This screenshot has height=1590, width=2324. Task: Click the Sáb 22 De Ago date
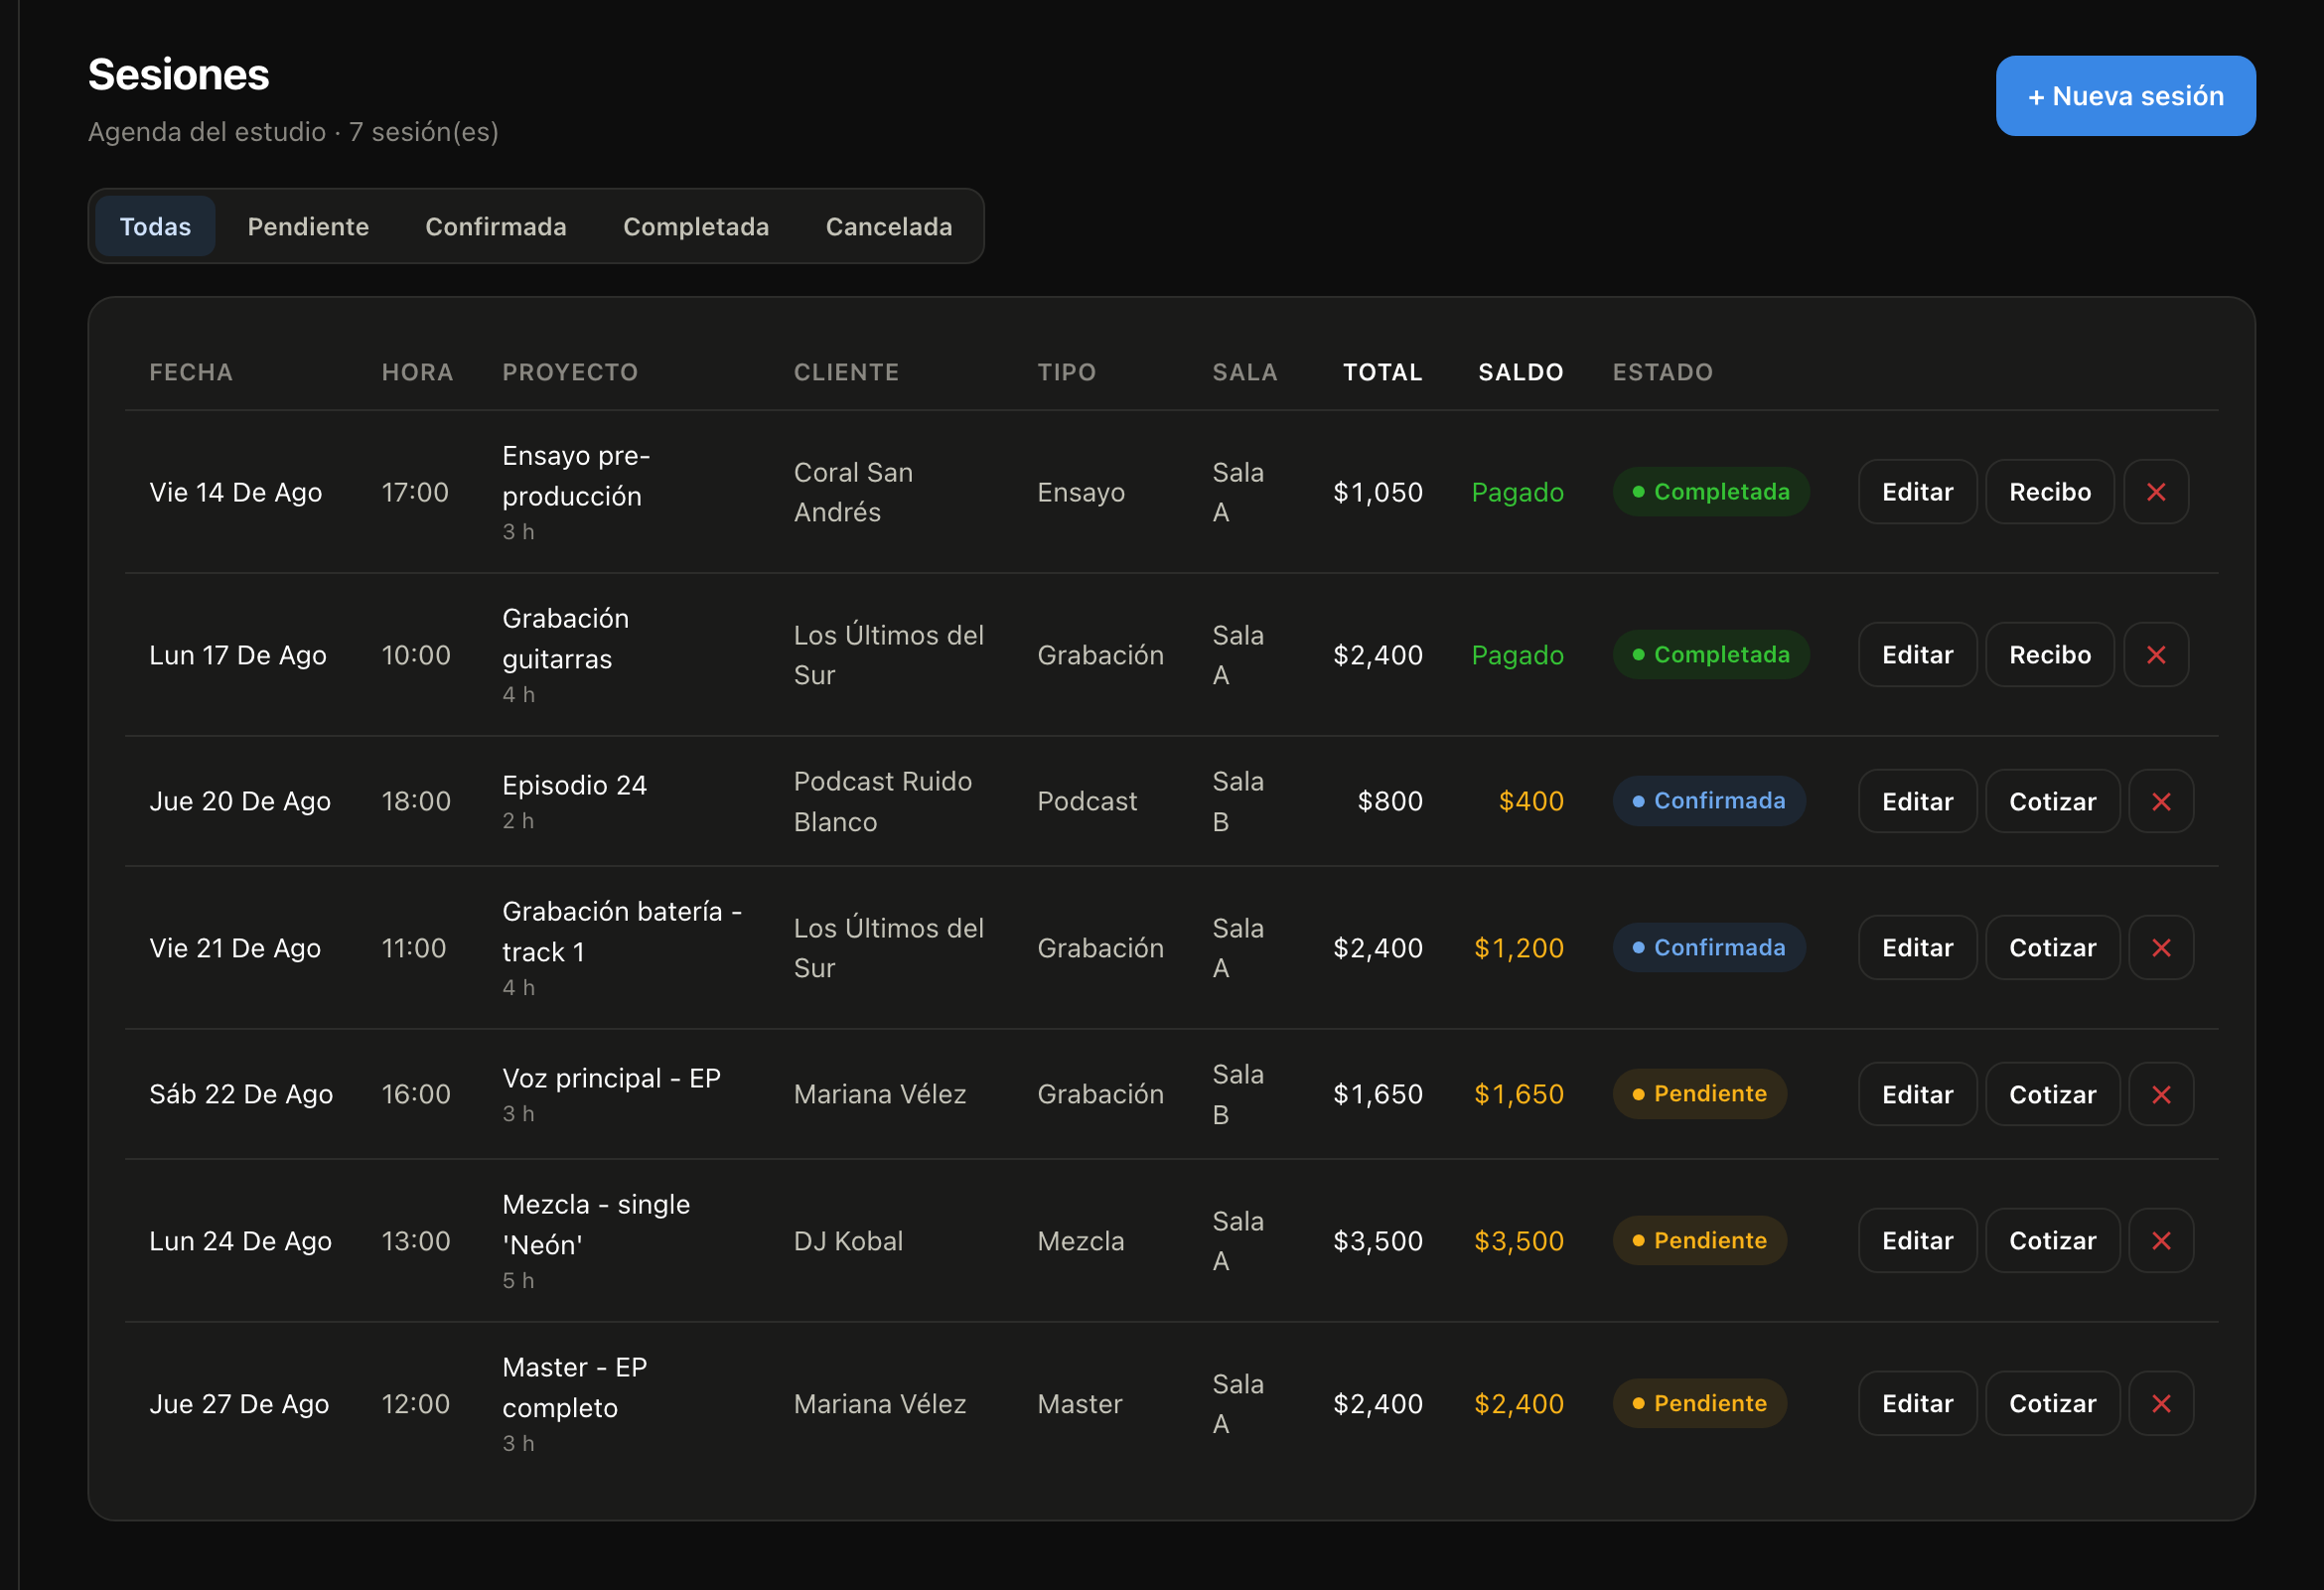coord(241,1094)
